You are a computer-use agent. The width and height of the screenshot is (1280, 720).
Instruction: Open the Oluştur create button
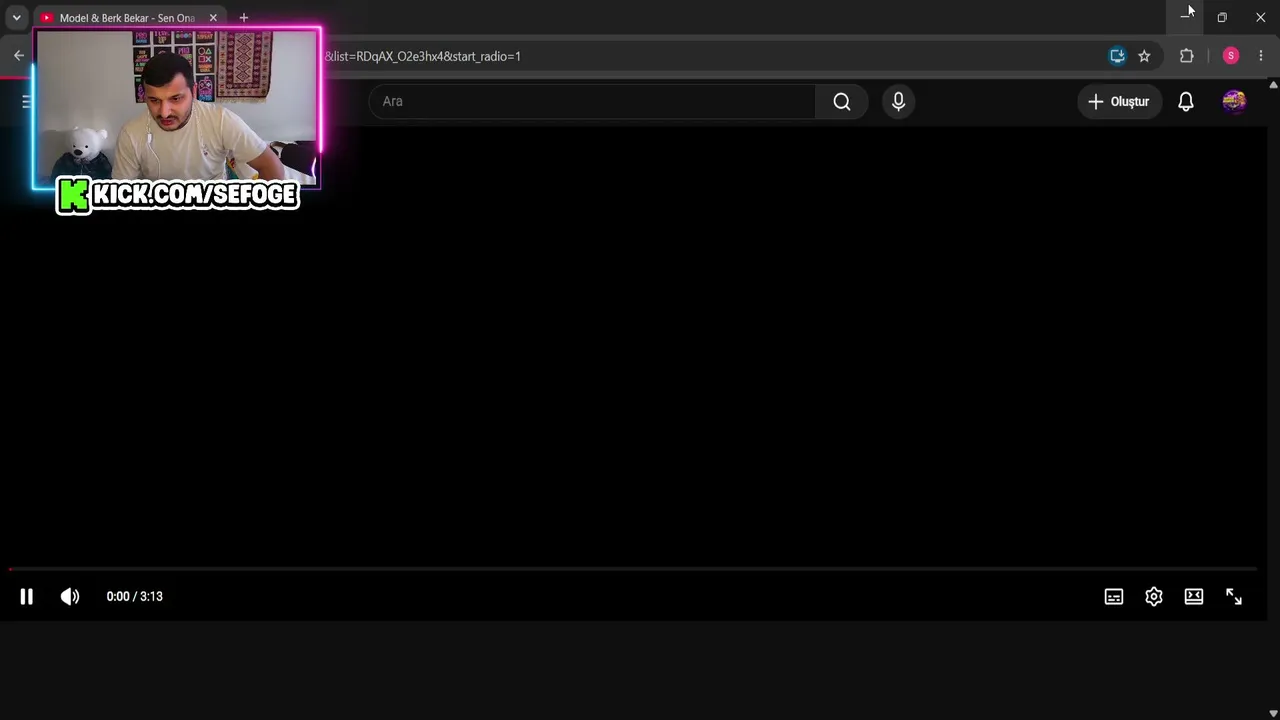coord(1119,101)
